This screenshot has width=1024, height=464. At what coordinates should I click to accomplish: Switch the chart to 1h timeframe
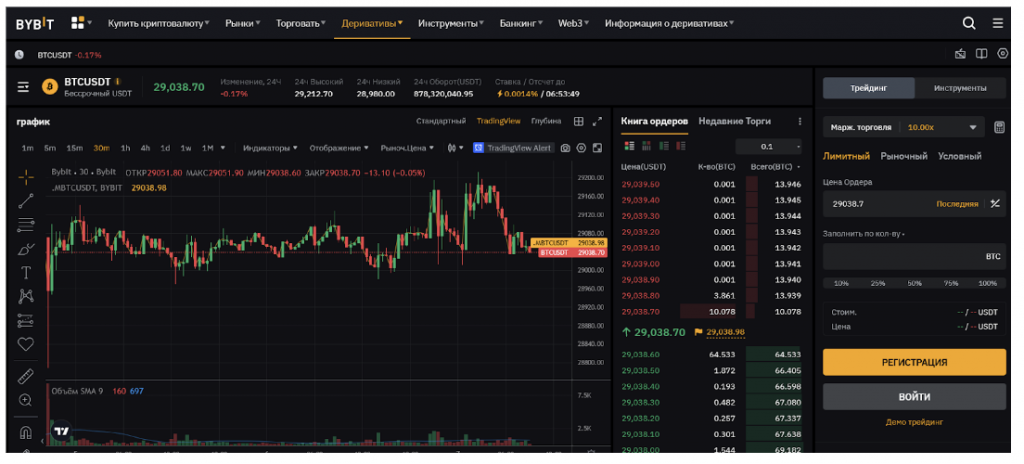(x=125, y=148)
